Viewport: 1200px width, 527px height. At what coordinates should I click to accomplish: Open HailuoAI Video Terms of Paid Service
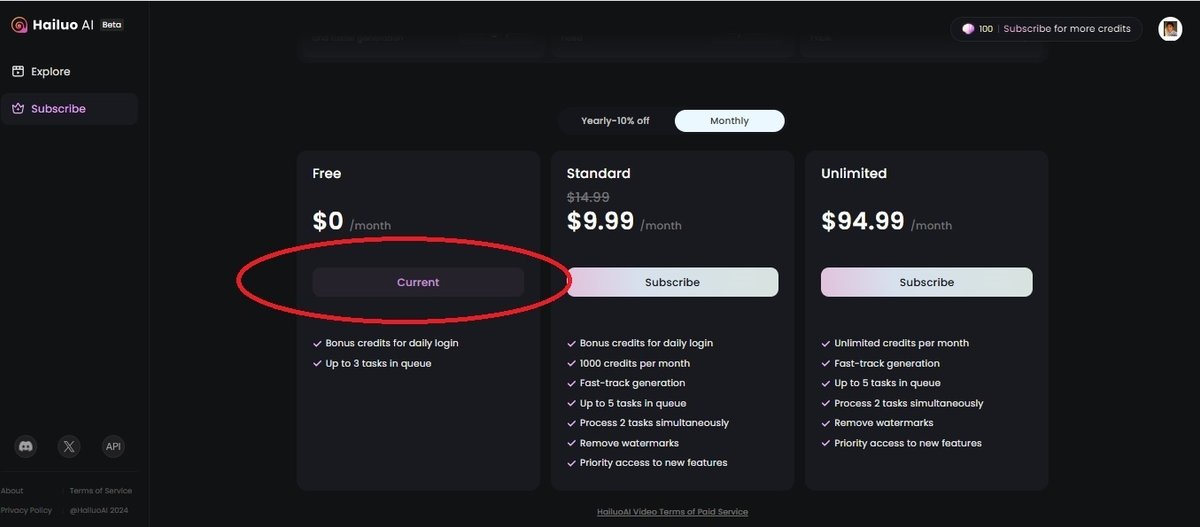tap(672, 512)
